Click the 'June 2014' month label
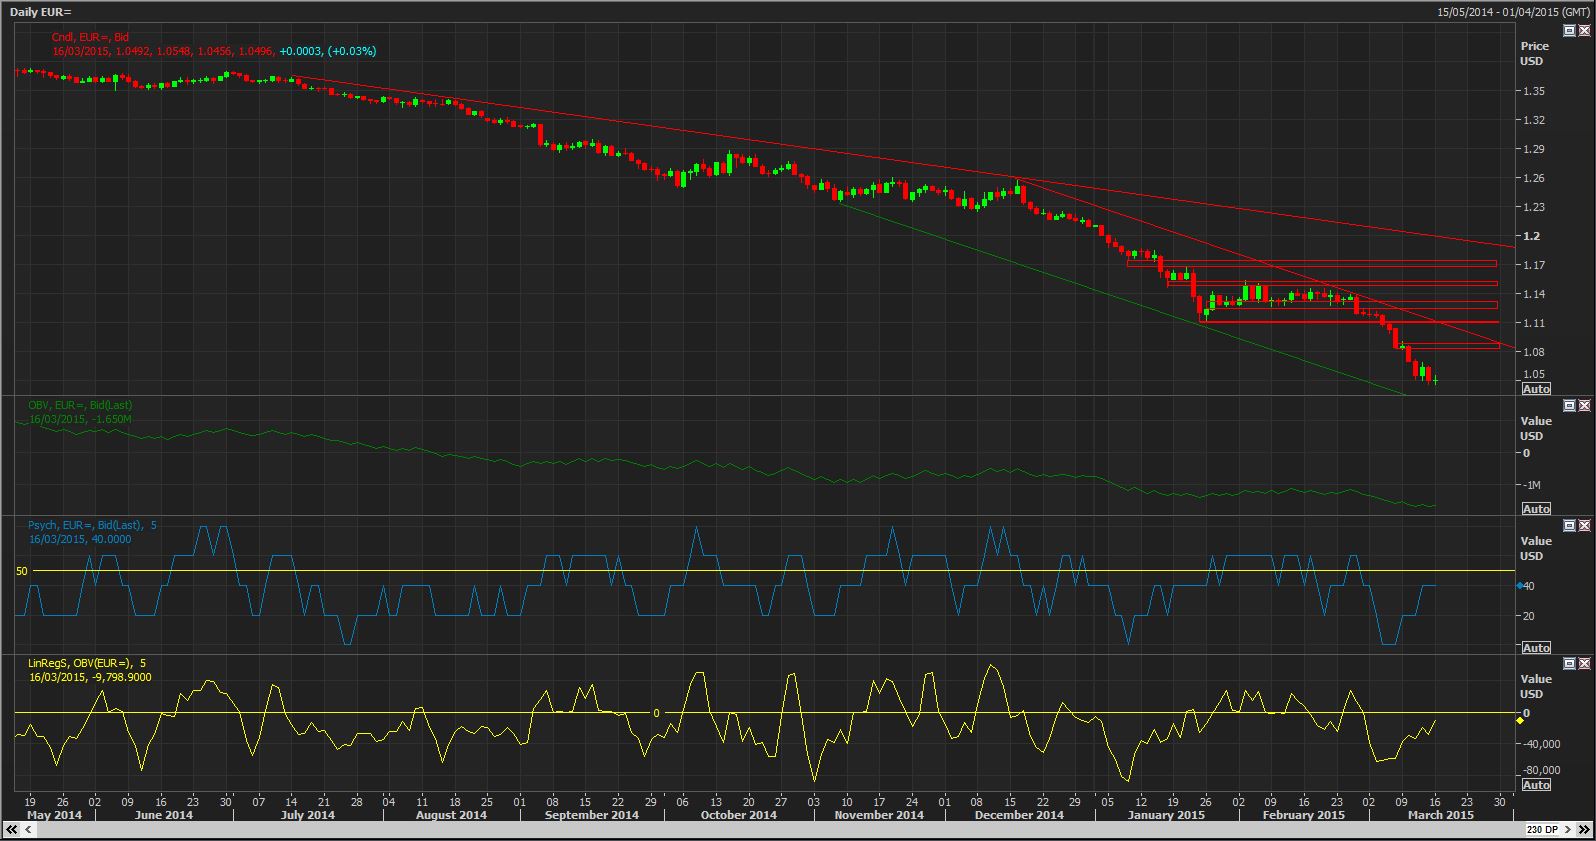The image size is (1596, 841). coord(163,815)
